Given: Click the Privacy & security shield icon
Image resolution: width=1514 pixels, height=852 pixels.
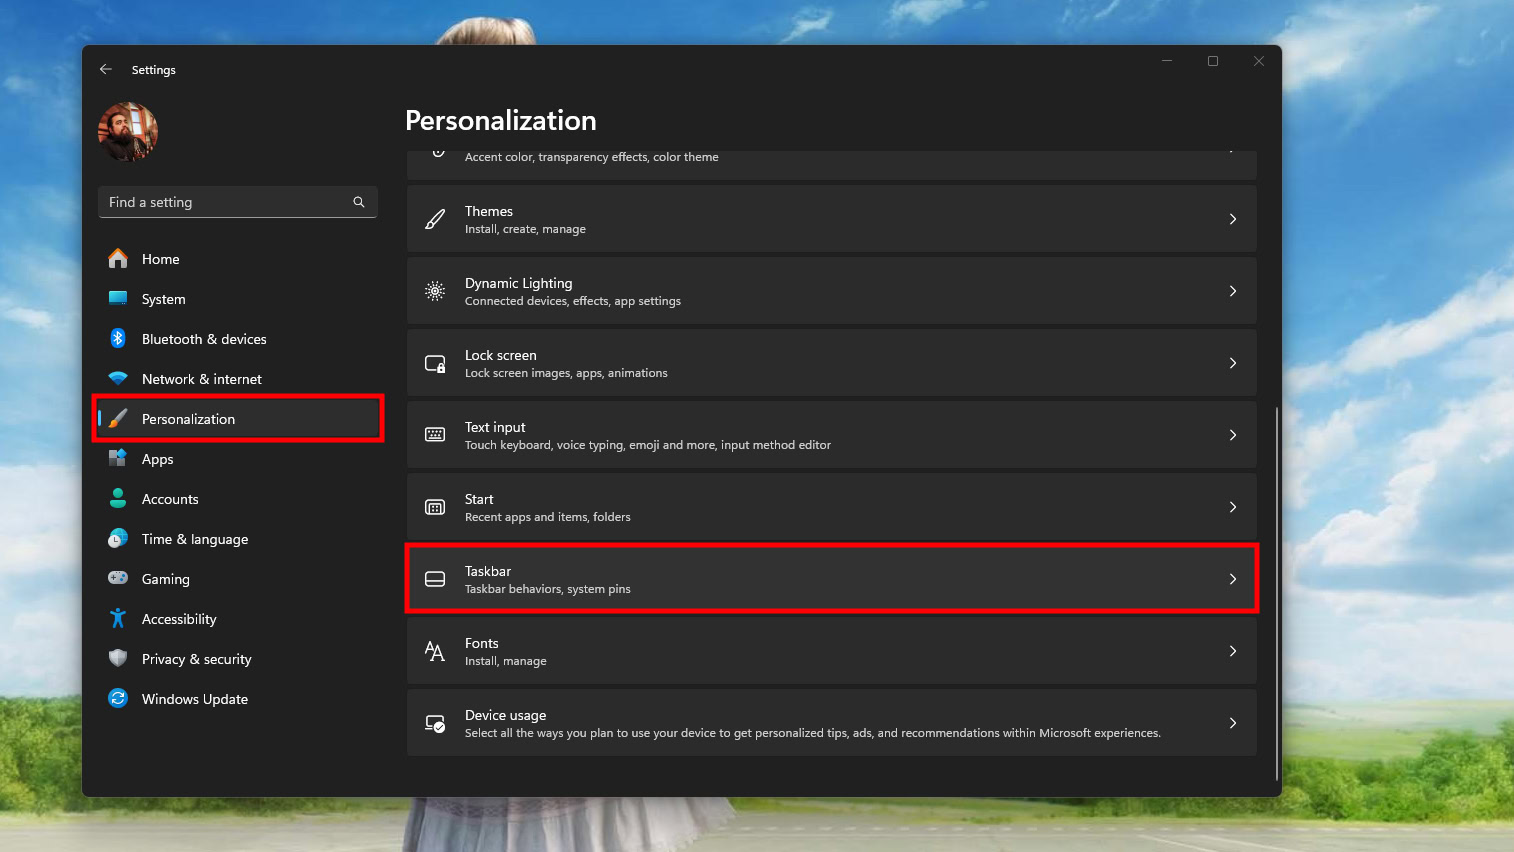Looking at the screenshot, I should (118, 659).
